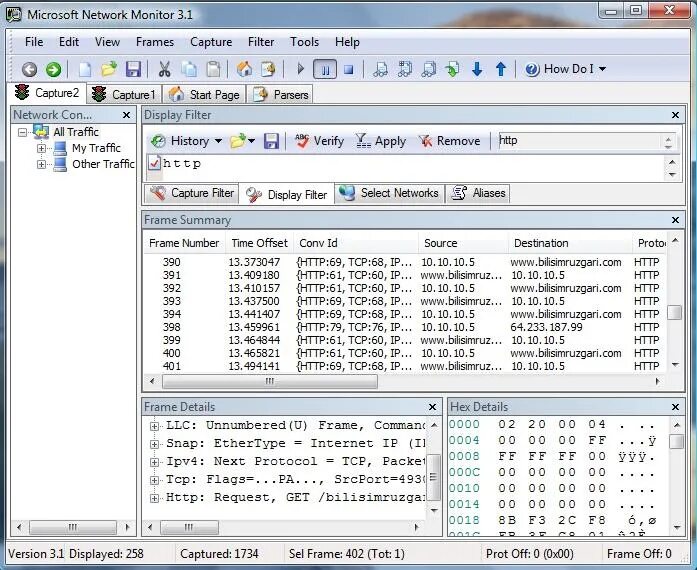Save the display filter with floppy icon
Image resolution: width=697 pixels, height=570 pixels.
pos(271,141)
